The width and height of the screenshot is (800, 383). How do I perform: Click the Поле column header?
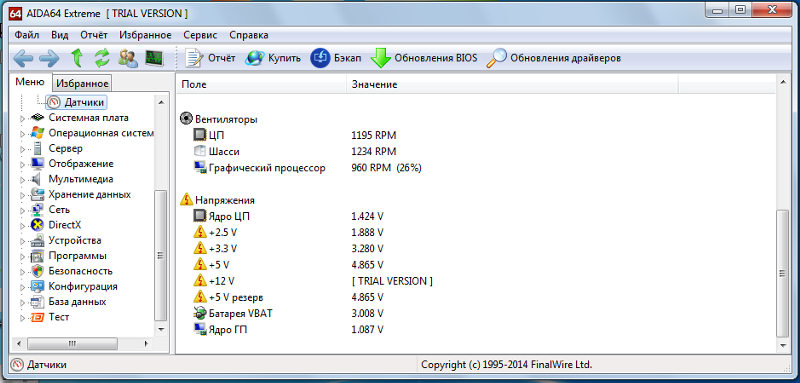261,85
